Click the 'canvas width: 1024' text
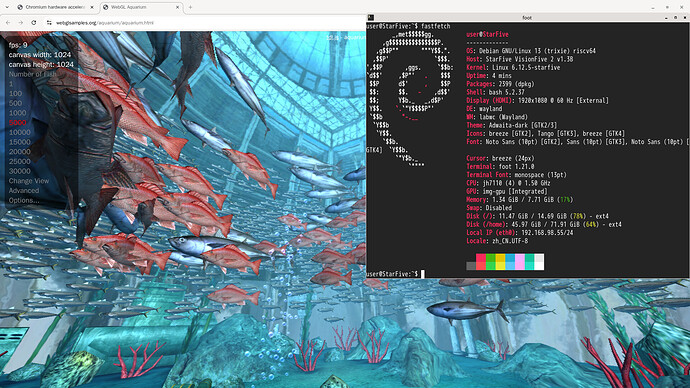 point(40,55)
